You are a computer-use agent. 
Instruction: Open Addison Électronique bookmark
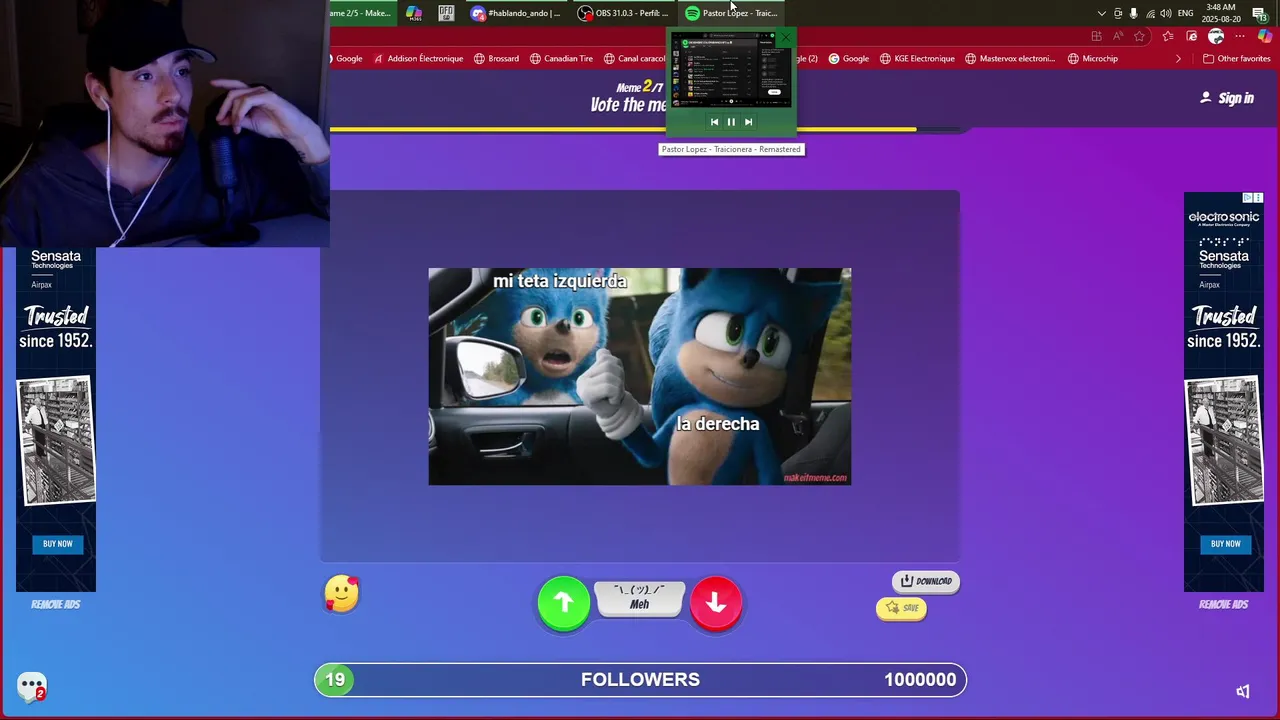coord(418,58)
